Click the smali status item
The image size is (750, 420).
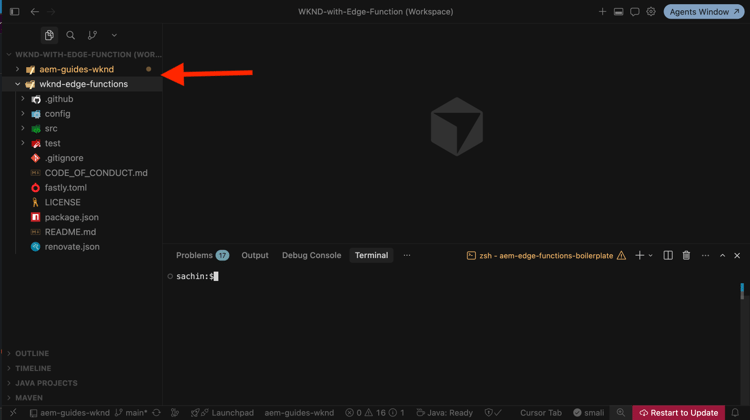click(589, 412)
